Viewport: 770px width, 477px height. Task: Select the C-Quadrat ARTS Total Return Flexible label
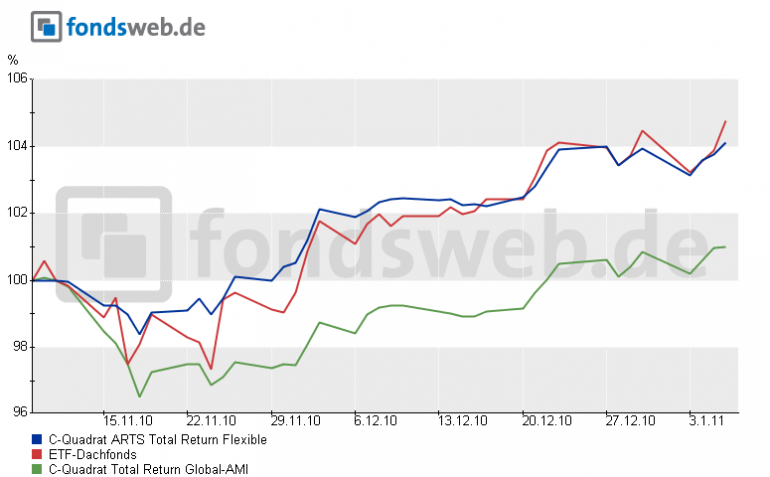pos(156,439)
